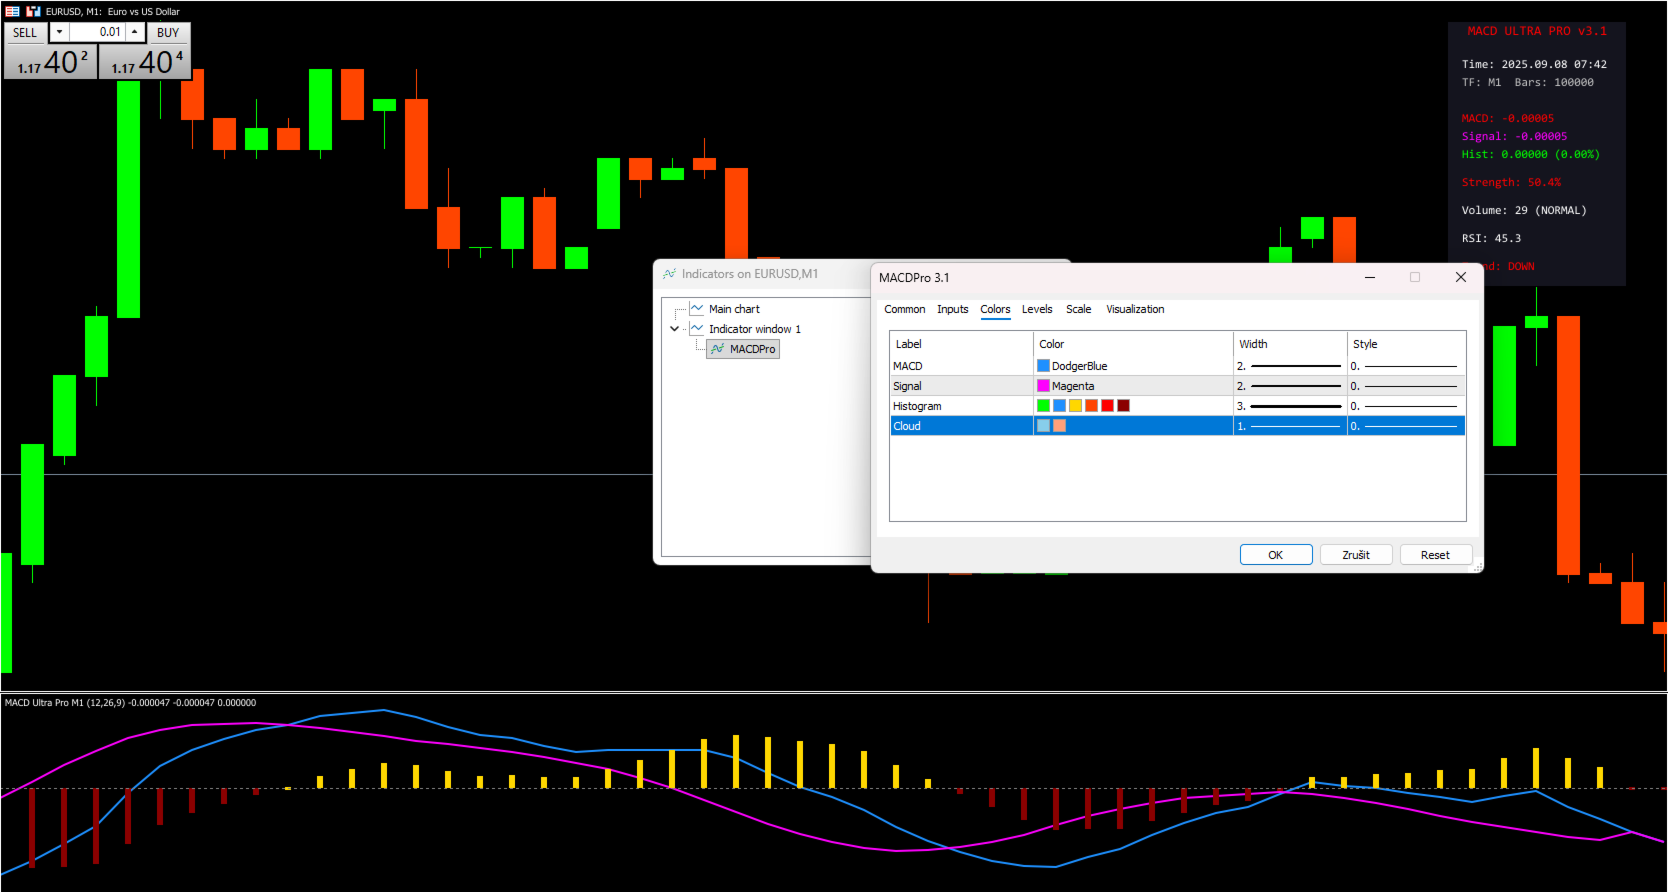Click the BUY button in the one-click trading panel

pyautogui.click(x=168, y=32)
